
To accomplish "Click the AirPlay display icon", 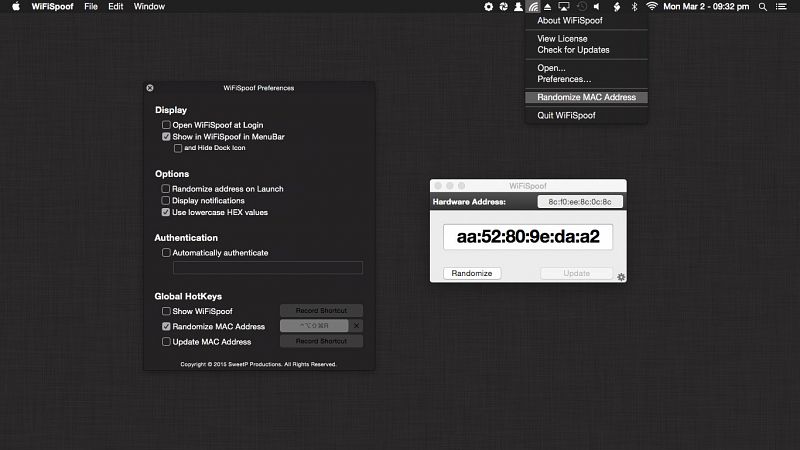I will pyautogui.click(x=563, y=6).
